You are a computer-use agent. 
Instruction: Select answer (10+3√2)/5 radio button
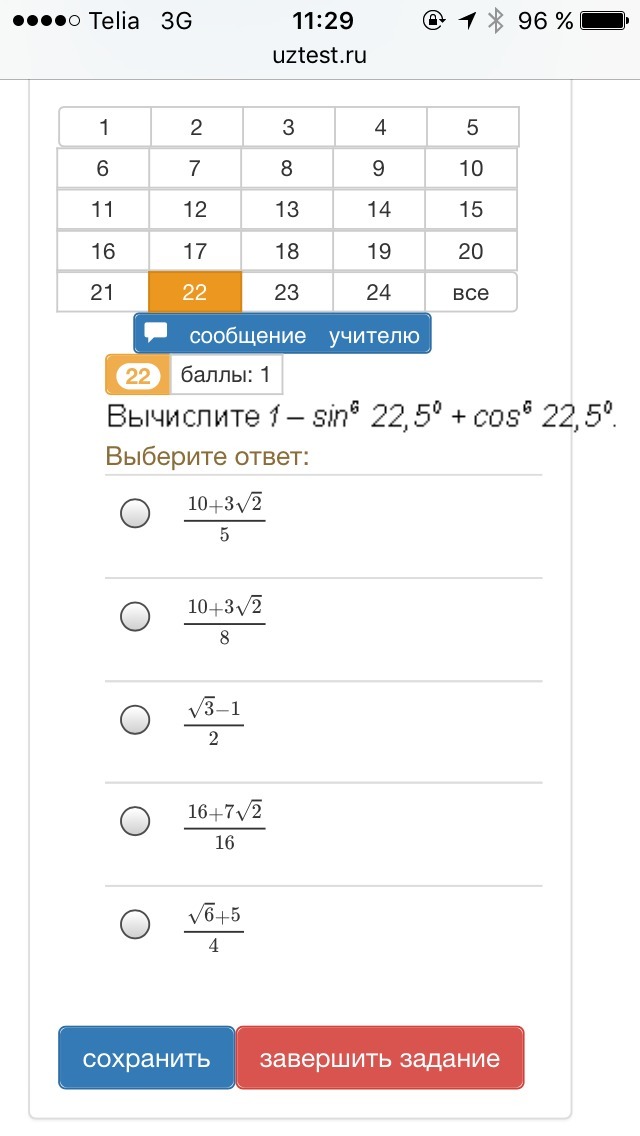pos(135,513)
